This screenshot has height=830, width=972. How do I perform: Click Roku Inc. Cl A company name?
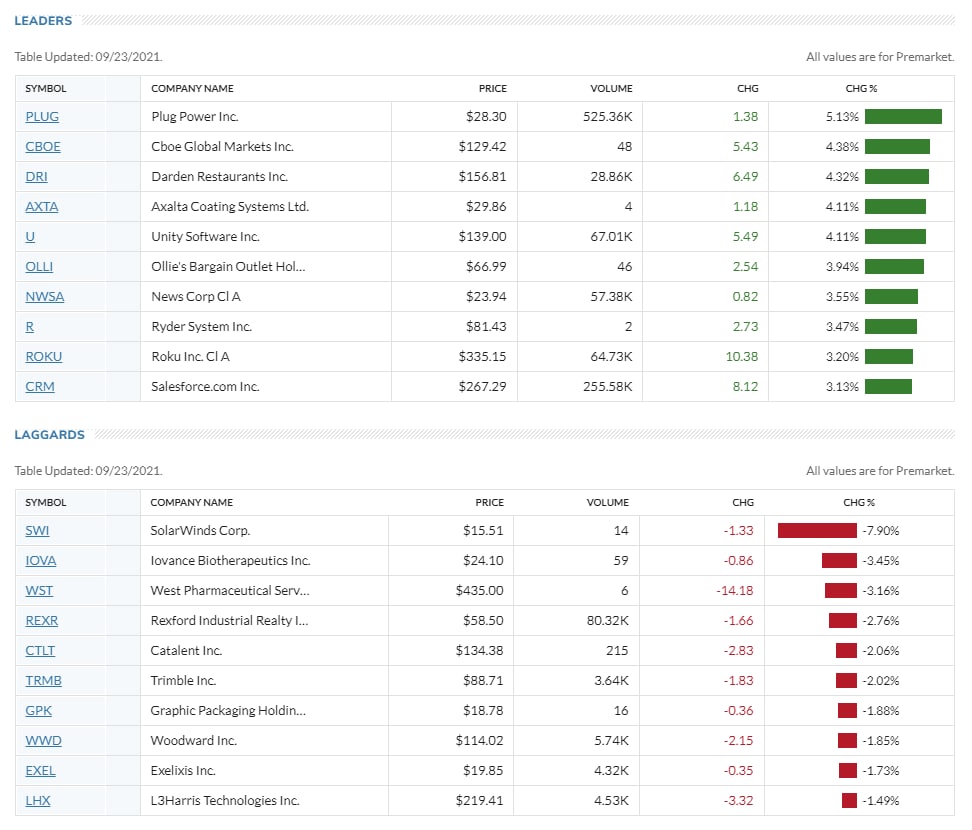click(x=190, y=356)
